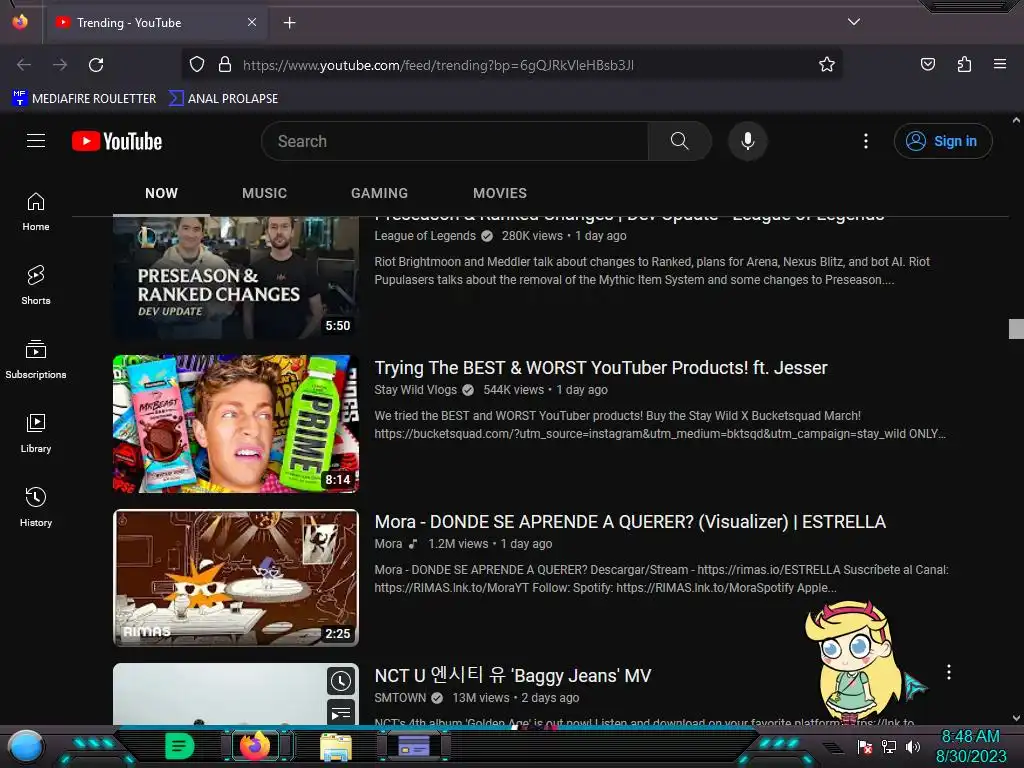Open the clock showing 8:48 AM

(x=971, y=746)
